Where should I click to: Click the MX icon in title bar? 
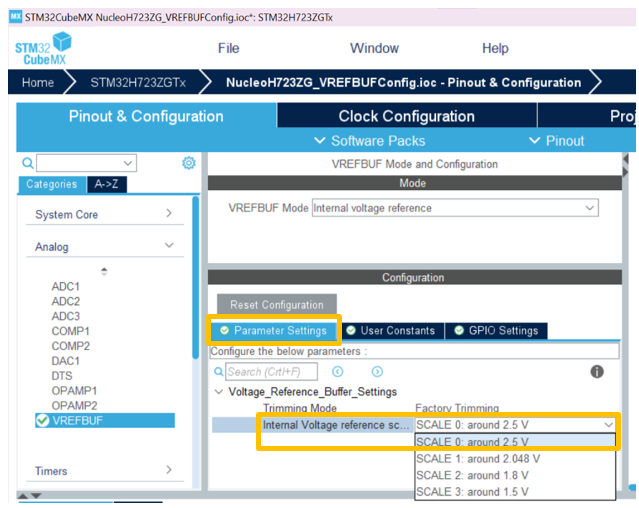coord(15,17)
